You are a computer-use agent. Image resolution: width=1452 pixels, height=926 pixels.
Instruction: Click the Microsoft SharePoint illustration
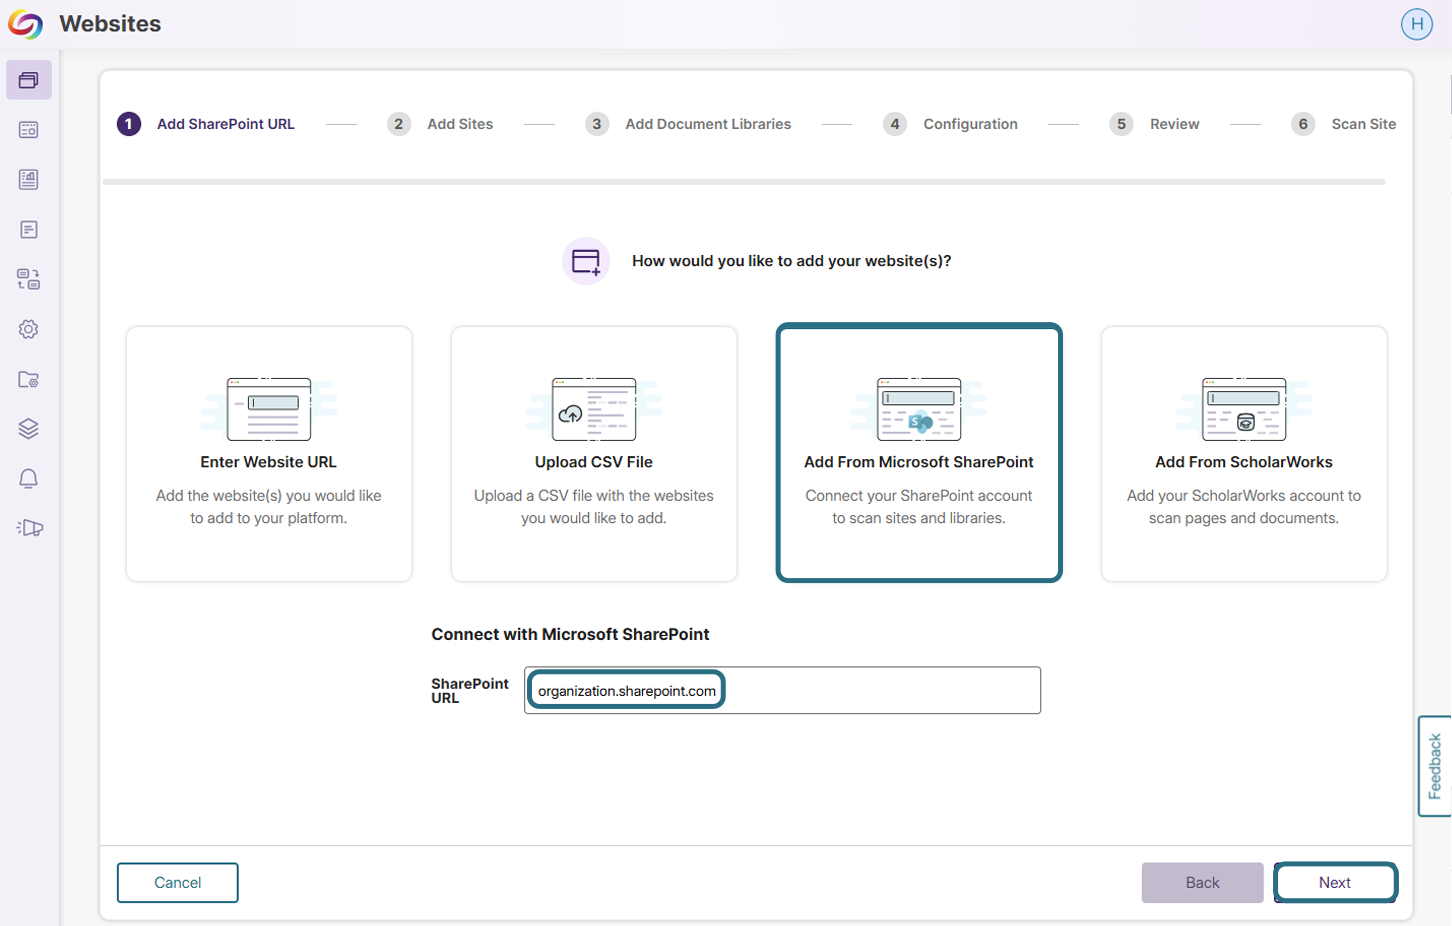click(919, 409)
